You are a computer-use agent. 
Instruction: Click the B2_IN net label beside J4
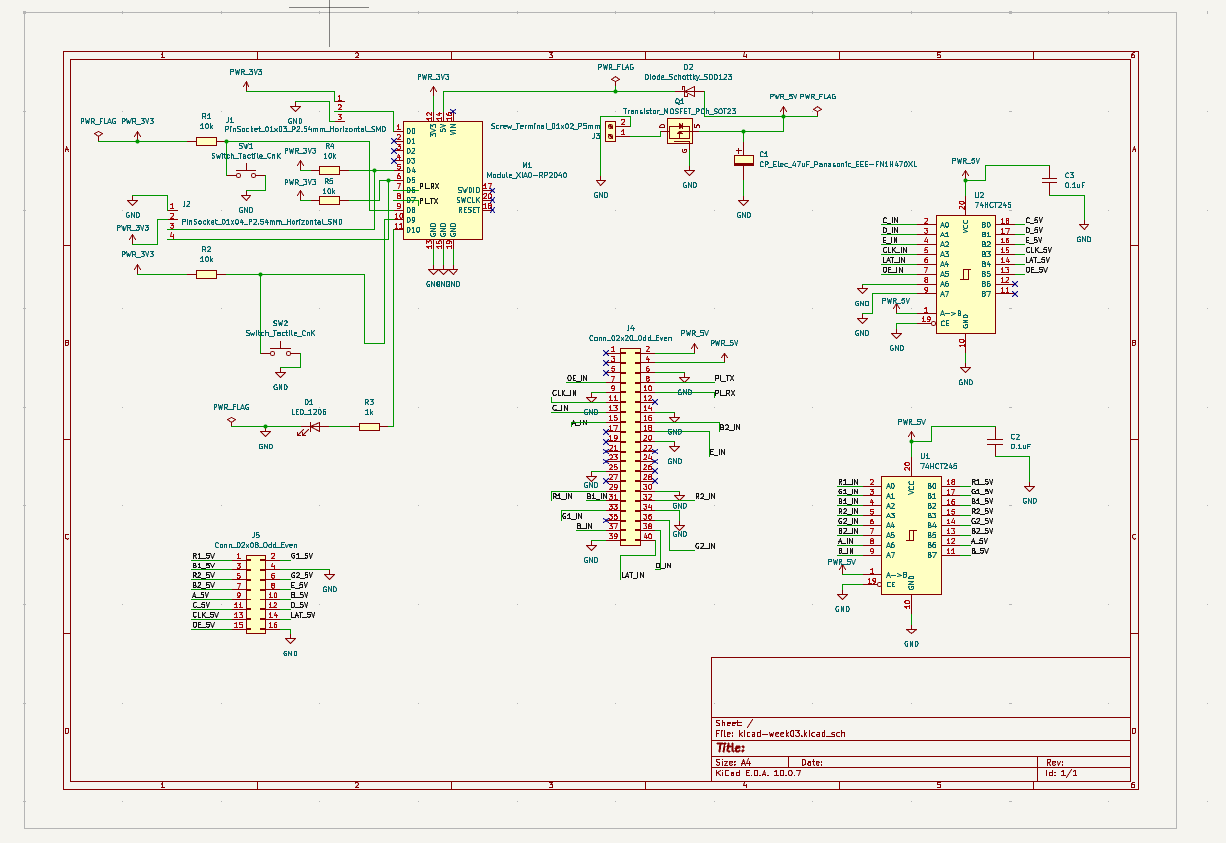[729, 427]
